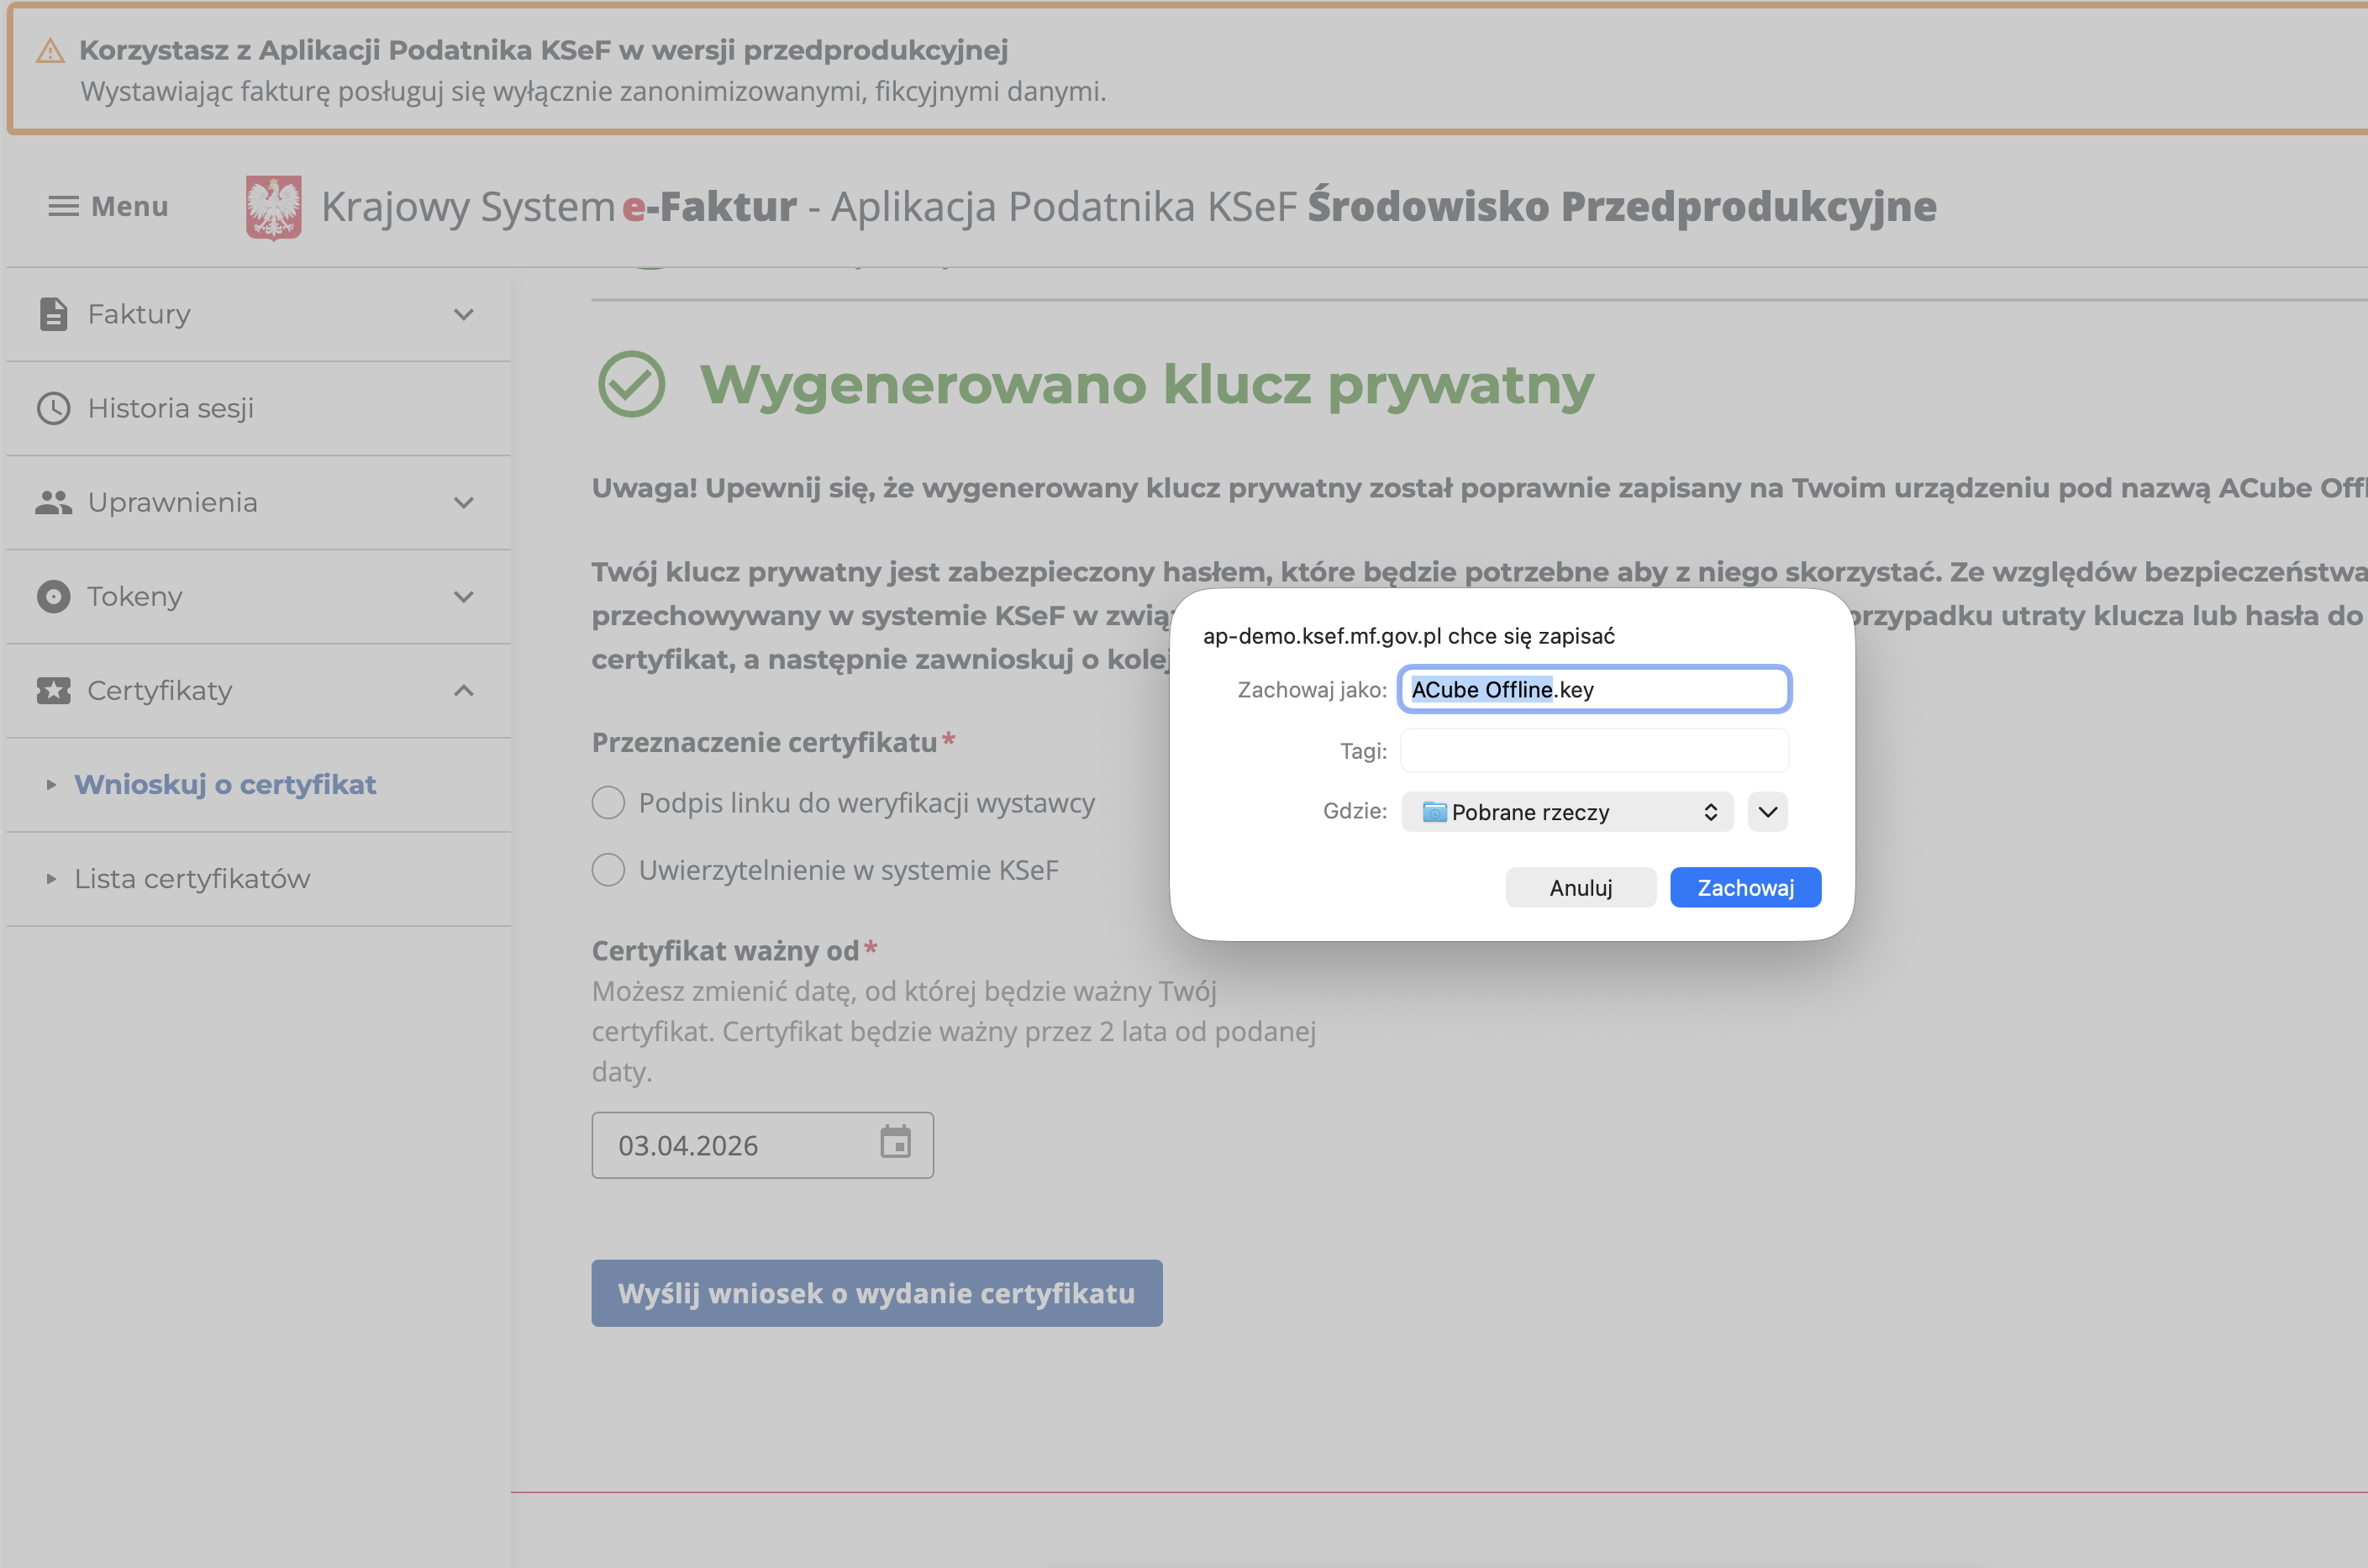Click the hamburger Menu icon

(x=63, y=206)
